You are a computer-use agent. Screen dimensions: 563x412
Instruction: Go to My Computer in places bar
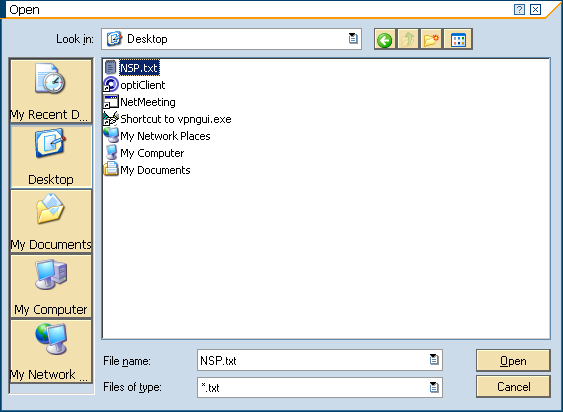[51, 286]
